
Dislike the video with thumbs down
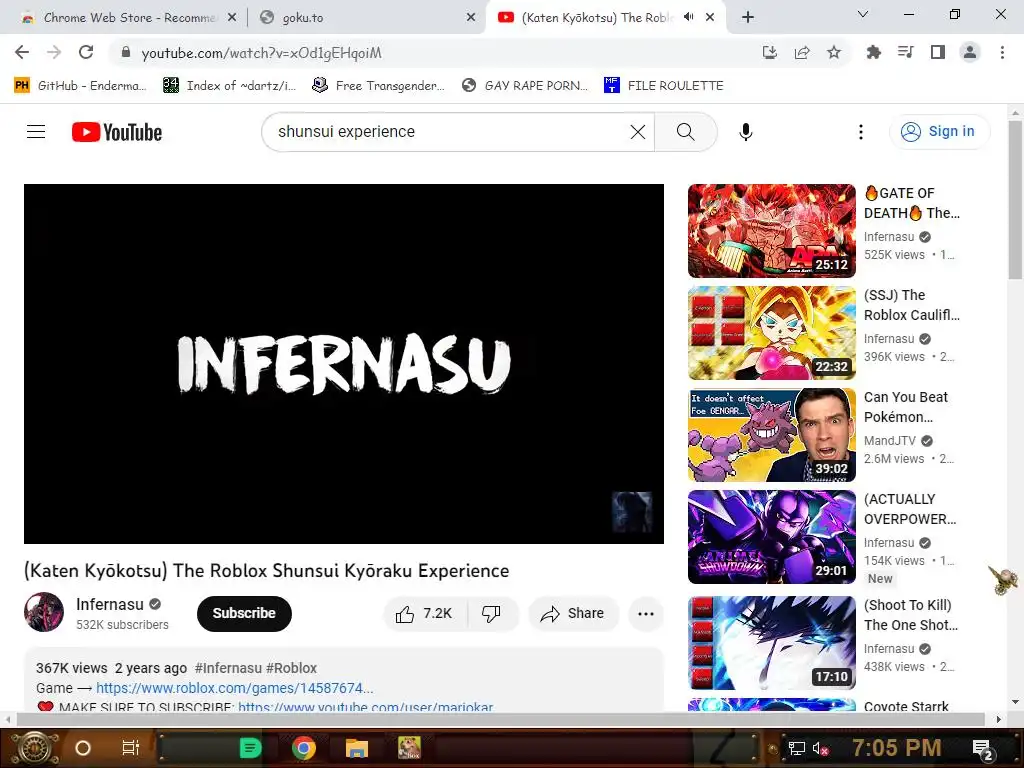pyautogui.click(x=491, y=613)
